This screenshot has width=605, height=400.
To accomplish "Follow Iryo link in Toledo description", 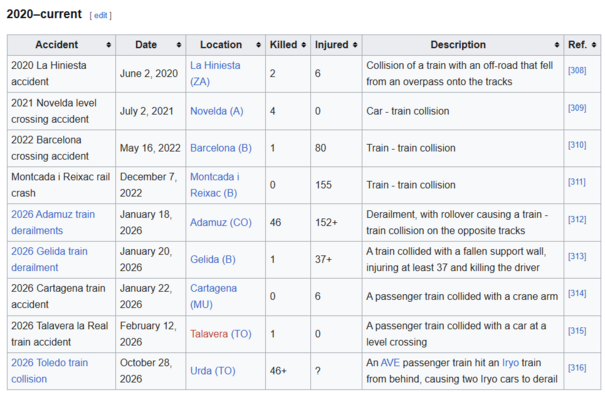I will coord(510,363).
